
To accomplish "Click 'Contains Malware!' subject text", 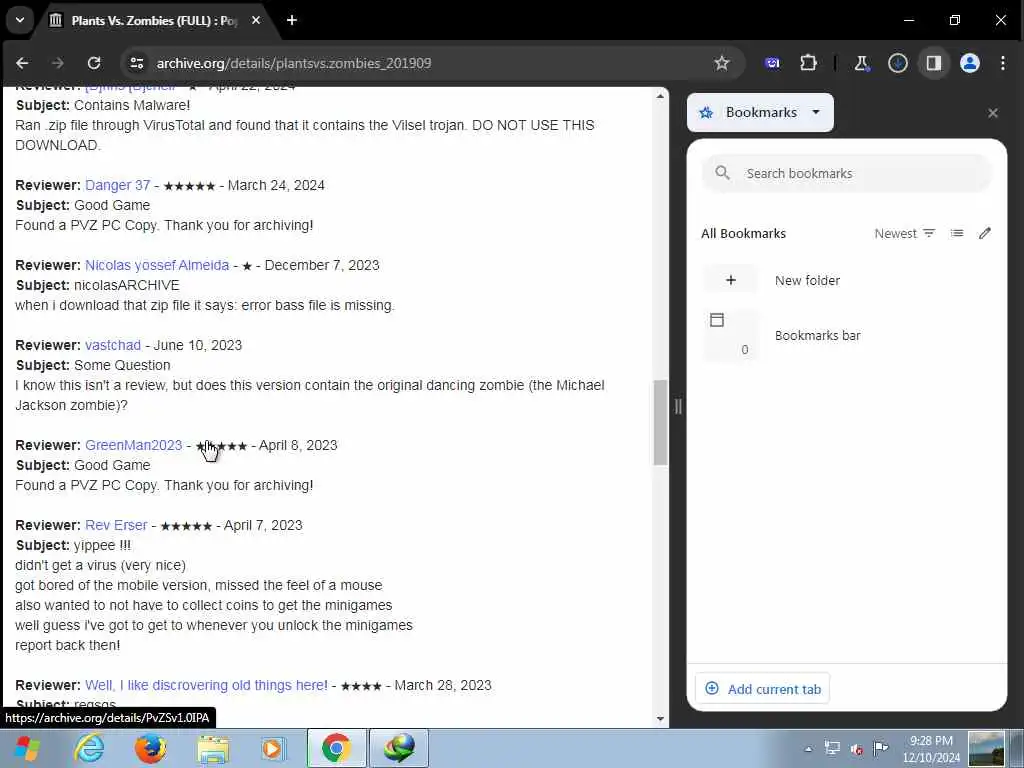I will click(x=132, y=105).
